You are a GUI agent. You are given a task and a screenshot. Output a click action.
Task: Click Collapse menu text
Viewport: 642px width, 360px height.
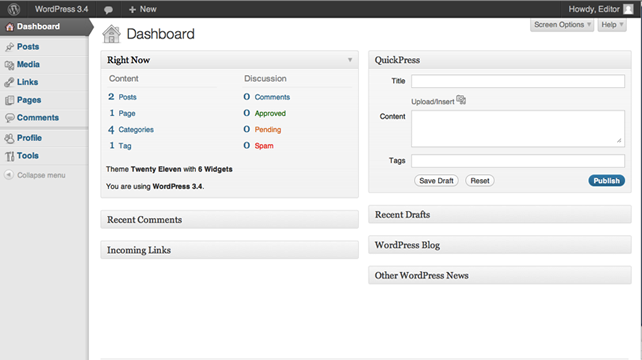41,175
